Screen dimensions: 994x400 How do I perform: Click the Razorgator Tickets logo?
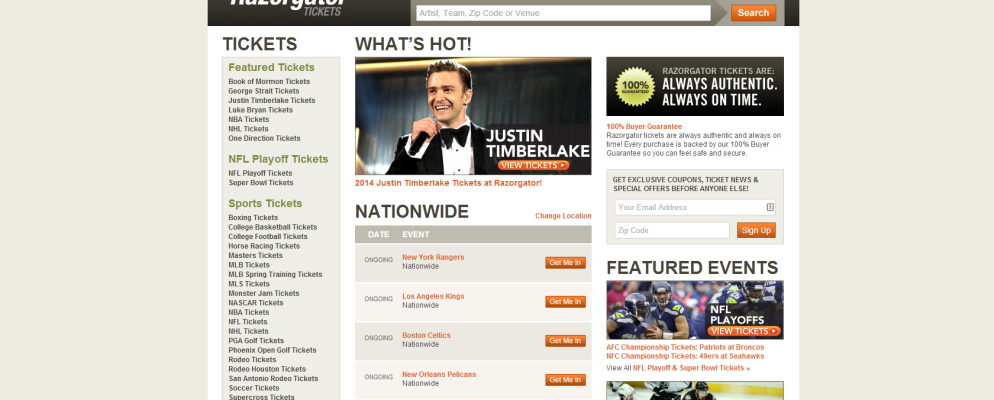pos(287,6)
